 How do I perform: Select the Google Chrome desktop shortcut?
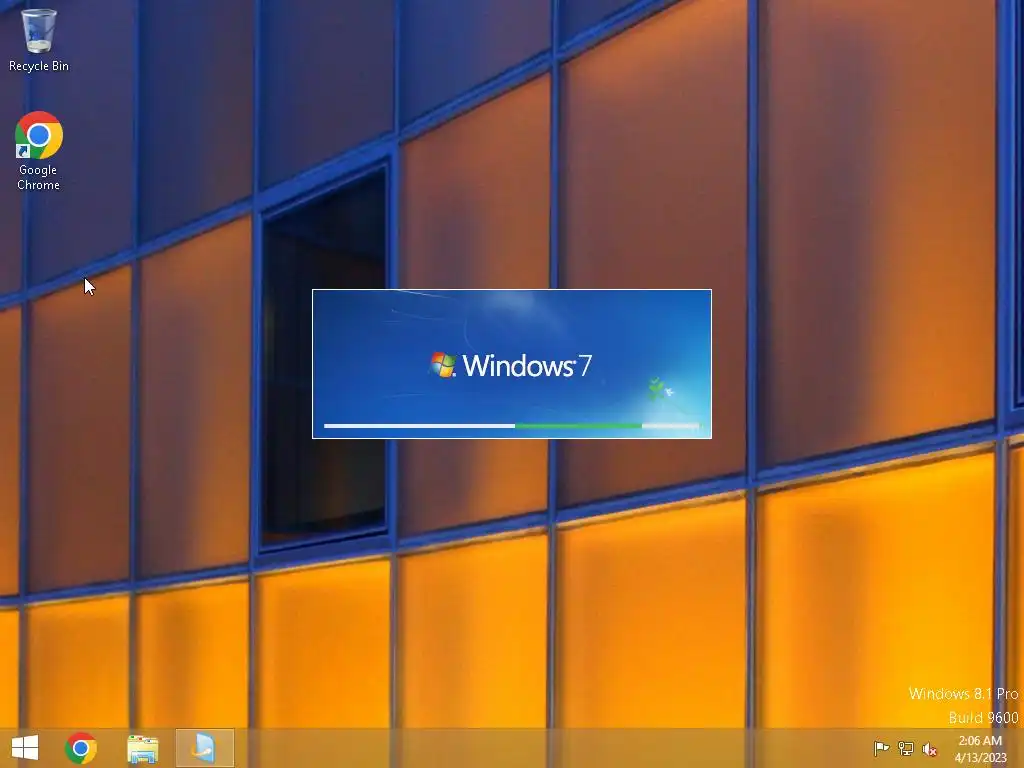click(x=39, y=151)
